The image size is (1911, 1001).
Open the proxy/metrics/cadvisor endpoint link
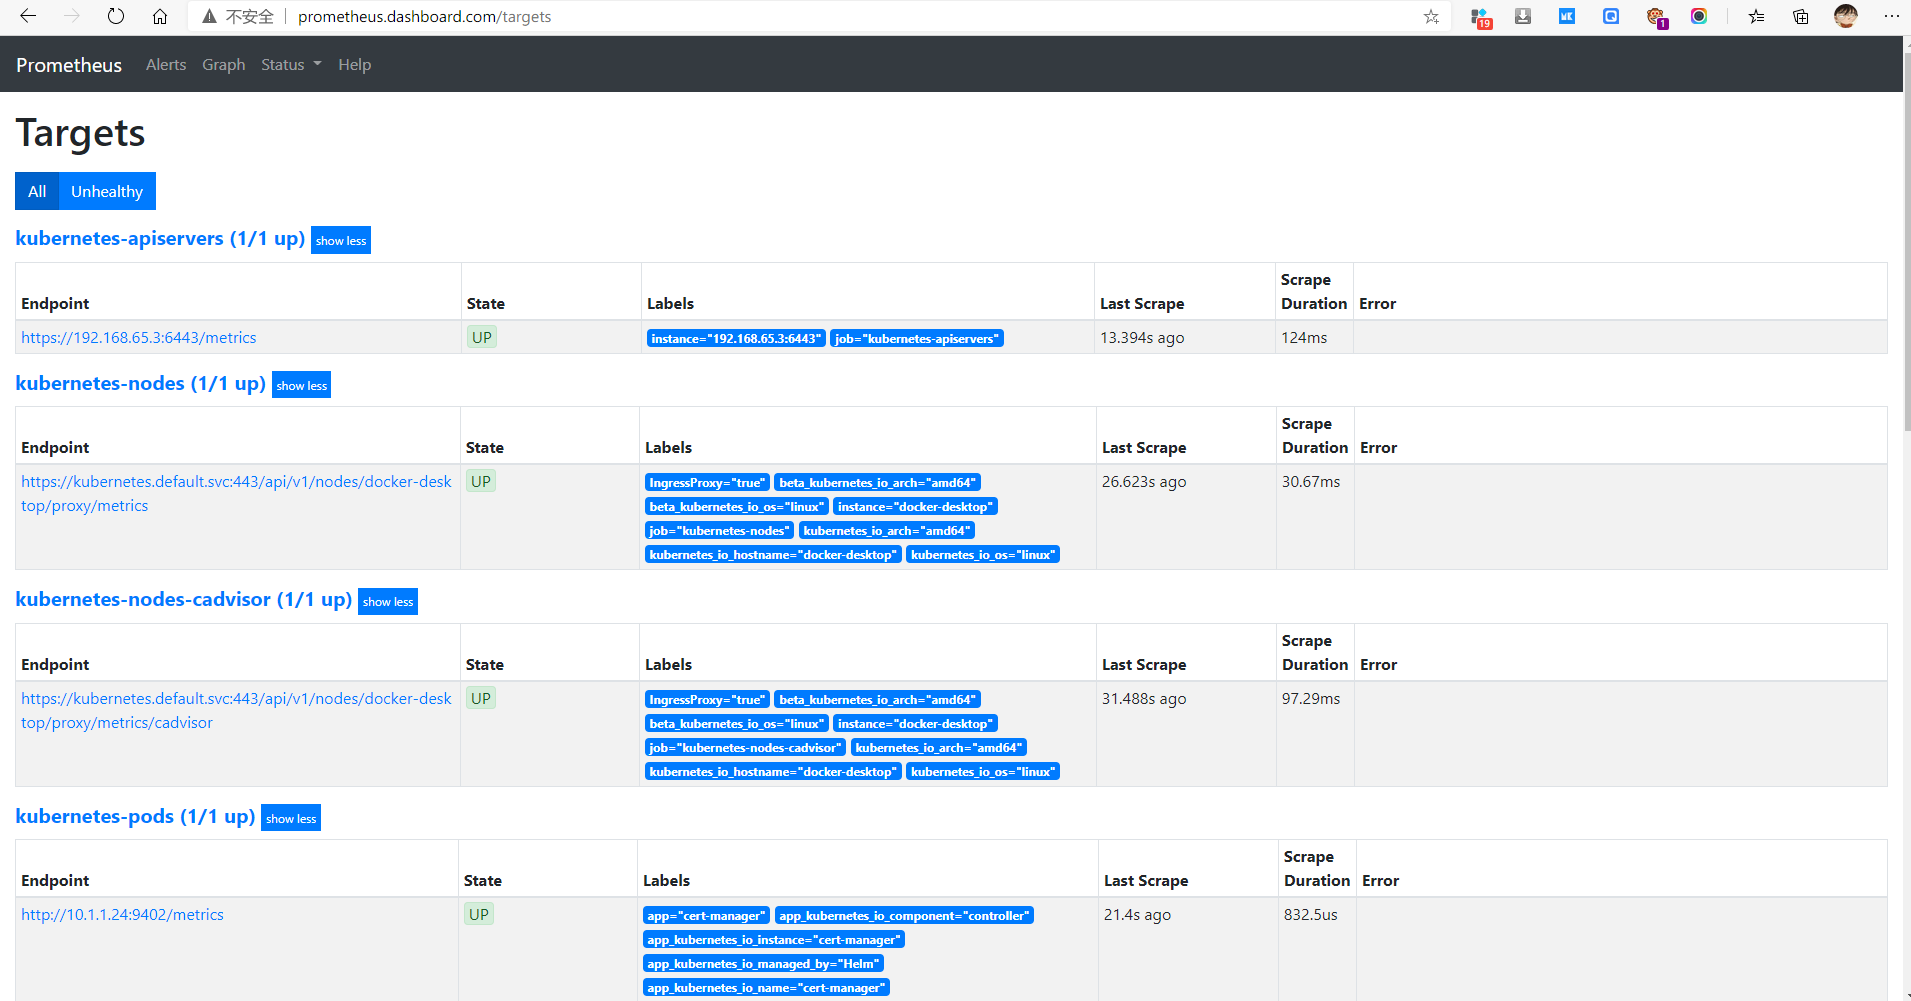[236, 711]
